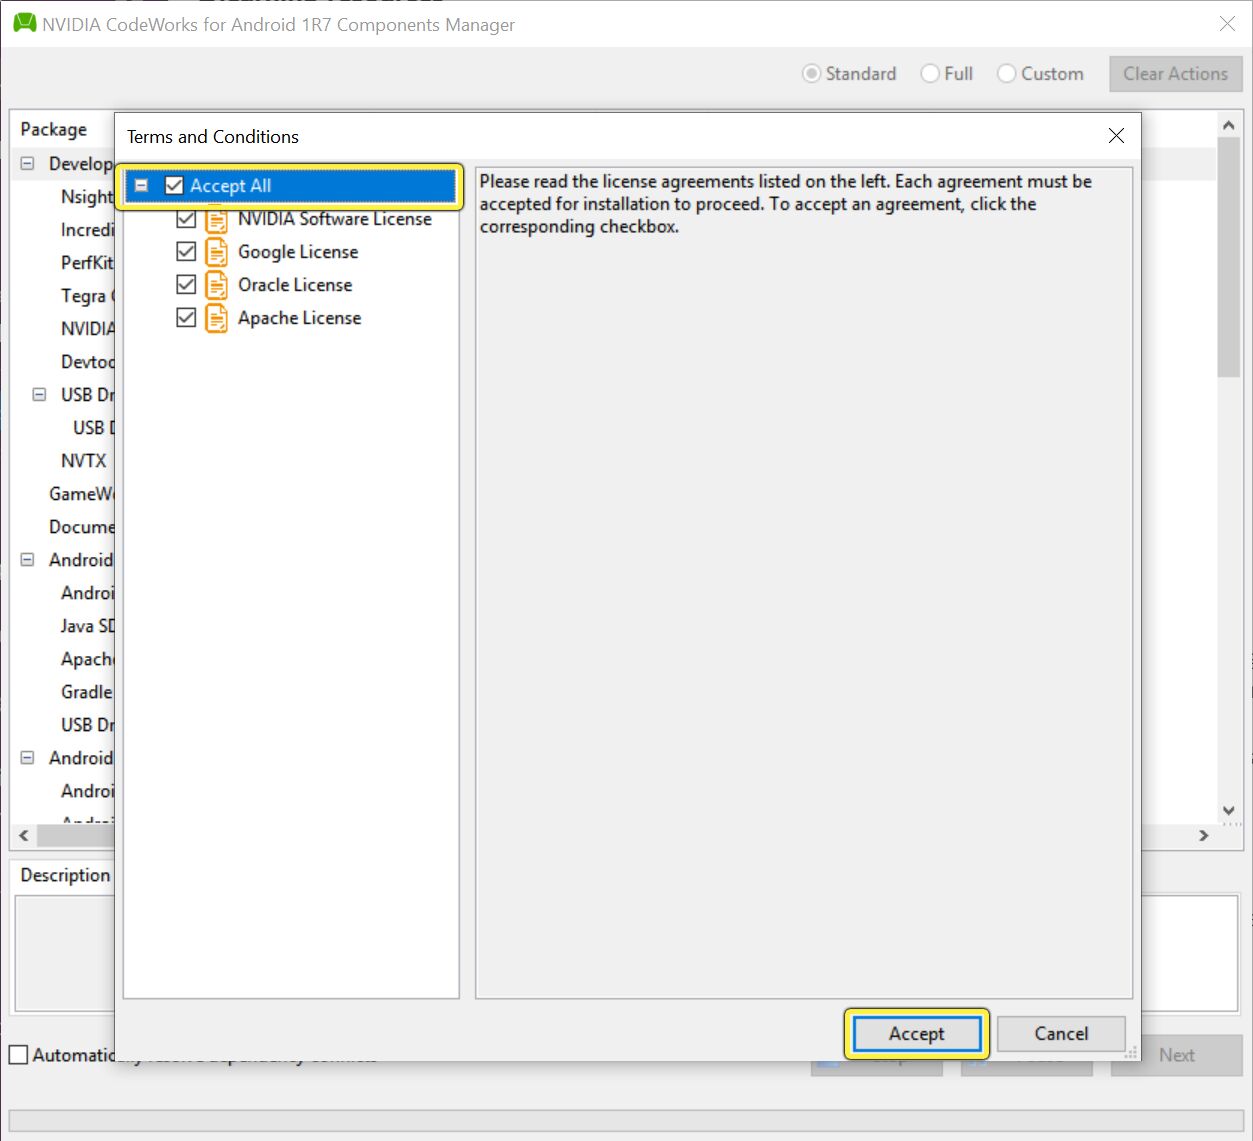Viewport: 1253px width, 1141px height.
Task: Click the green NVIDIA logo in the title bar
Action: click(x=23, y=23)
